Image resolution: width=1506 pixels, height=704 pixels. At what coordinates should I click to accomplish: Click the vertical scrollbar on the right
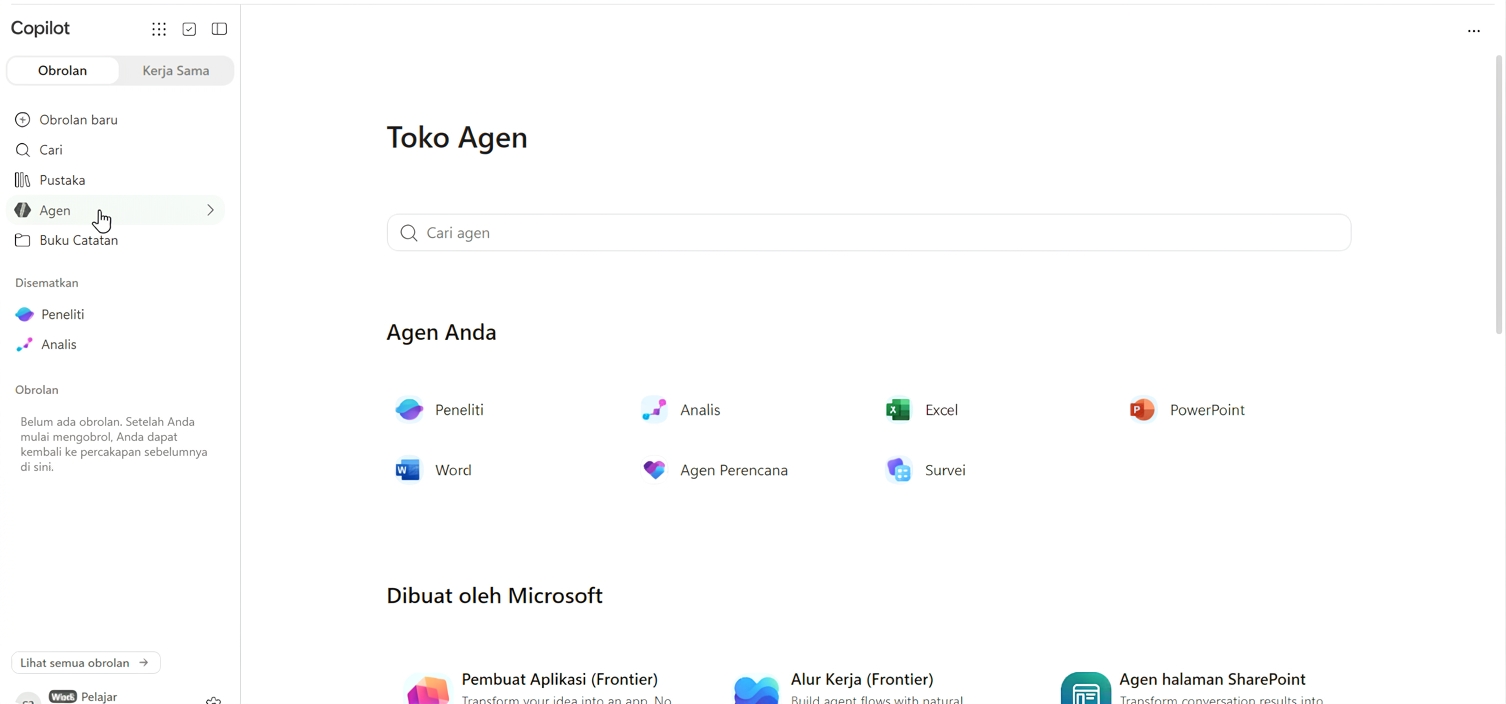(1499, 195)
